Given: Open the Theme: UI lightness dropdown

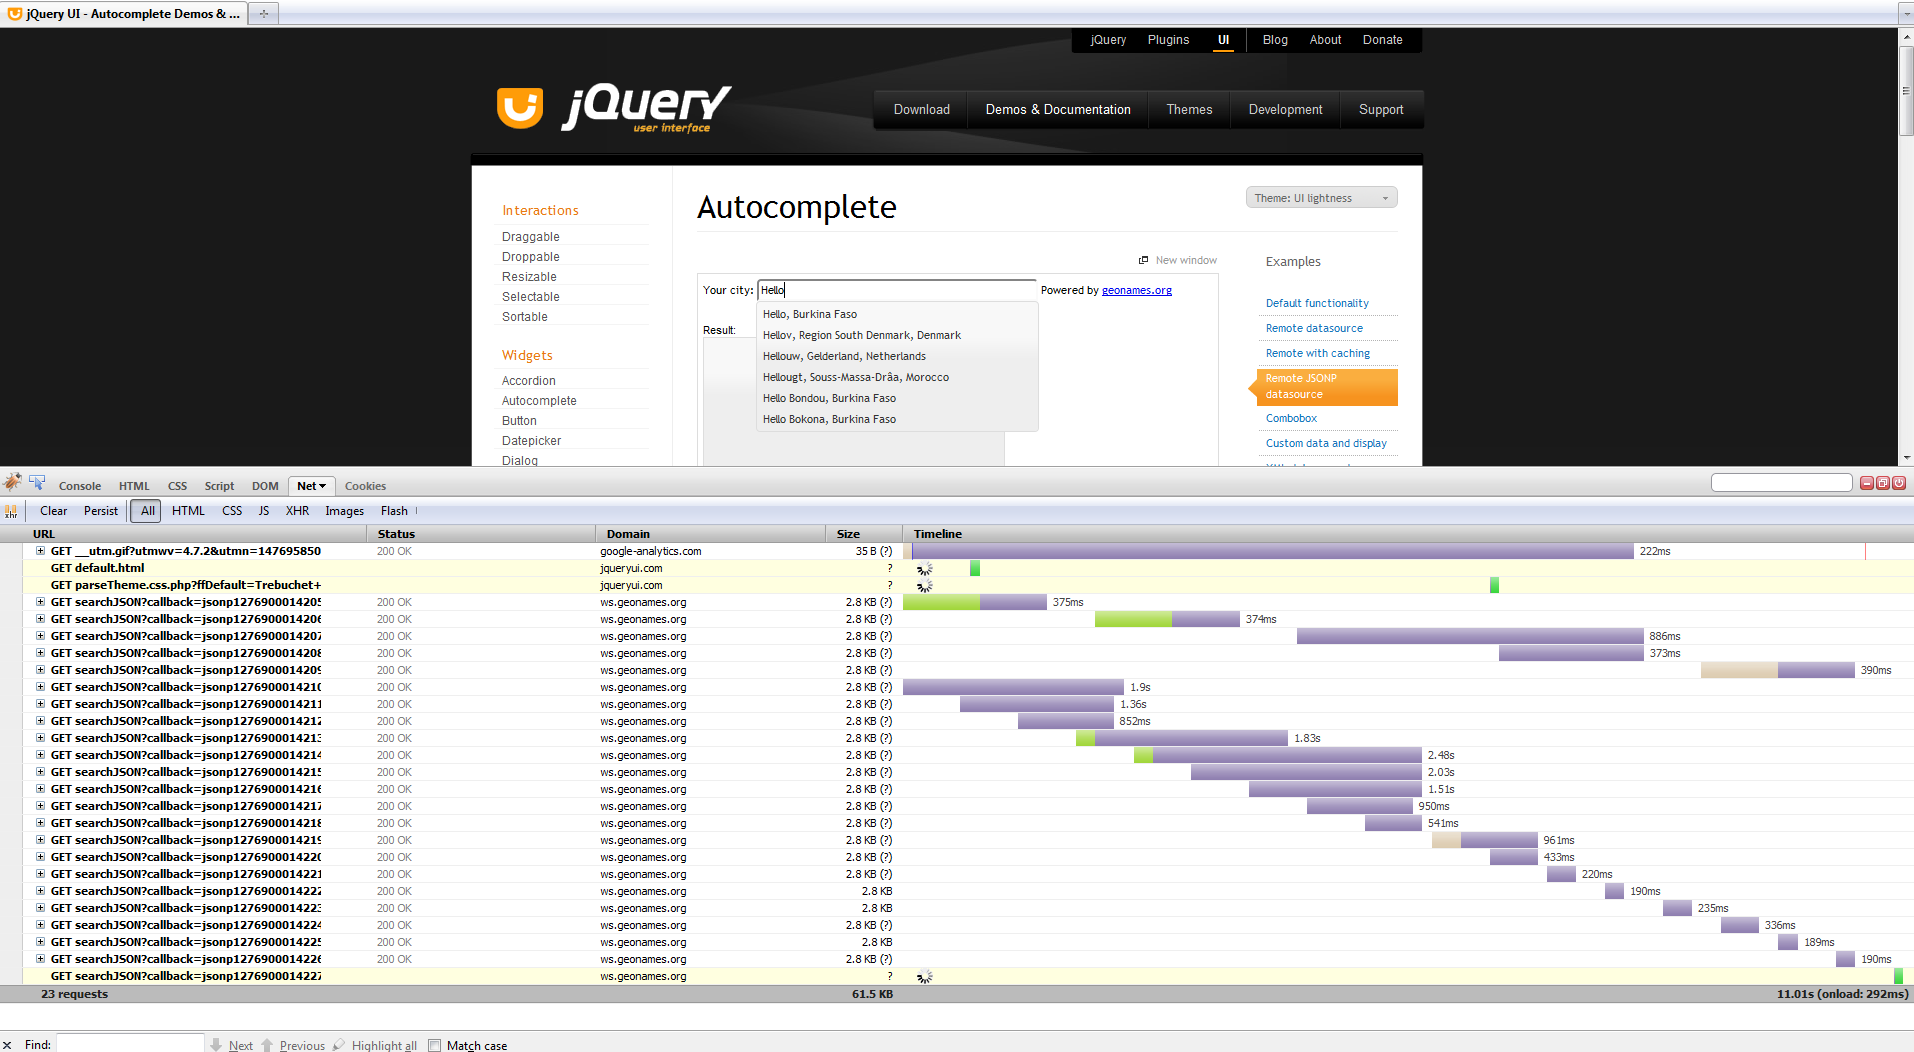Looking at the screenshot, I should pos(1320,198).
